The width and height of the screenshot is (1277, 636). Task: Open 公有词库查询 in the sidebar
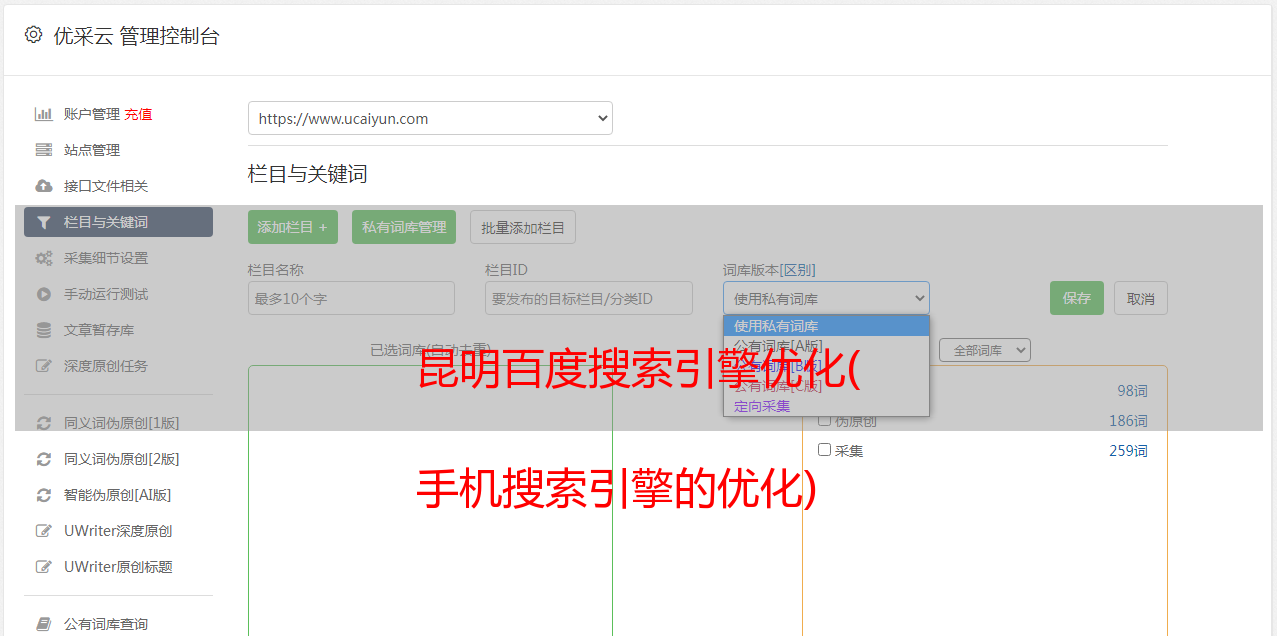[x=106, y=624]
